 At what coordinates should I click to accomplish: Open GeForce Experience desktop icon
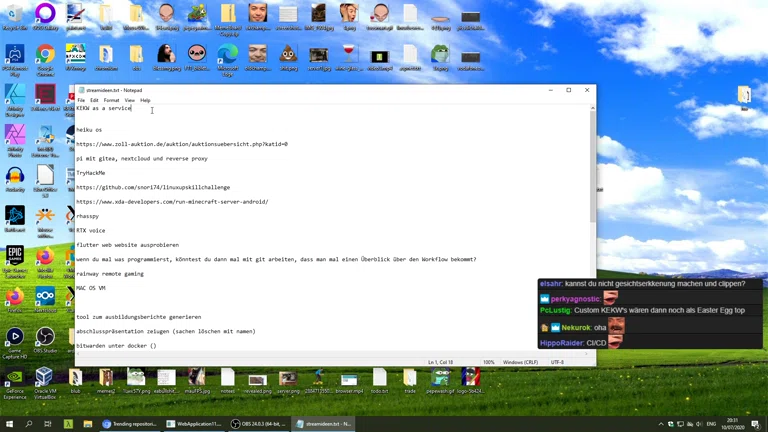tap(14, 379)
